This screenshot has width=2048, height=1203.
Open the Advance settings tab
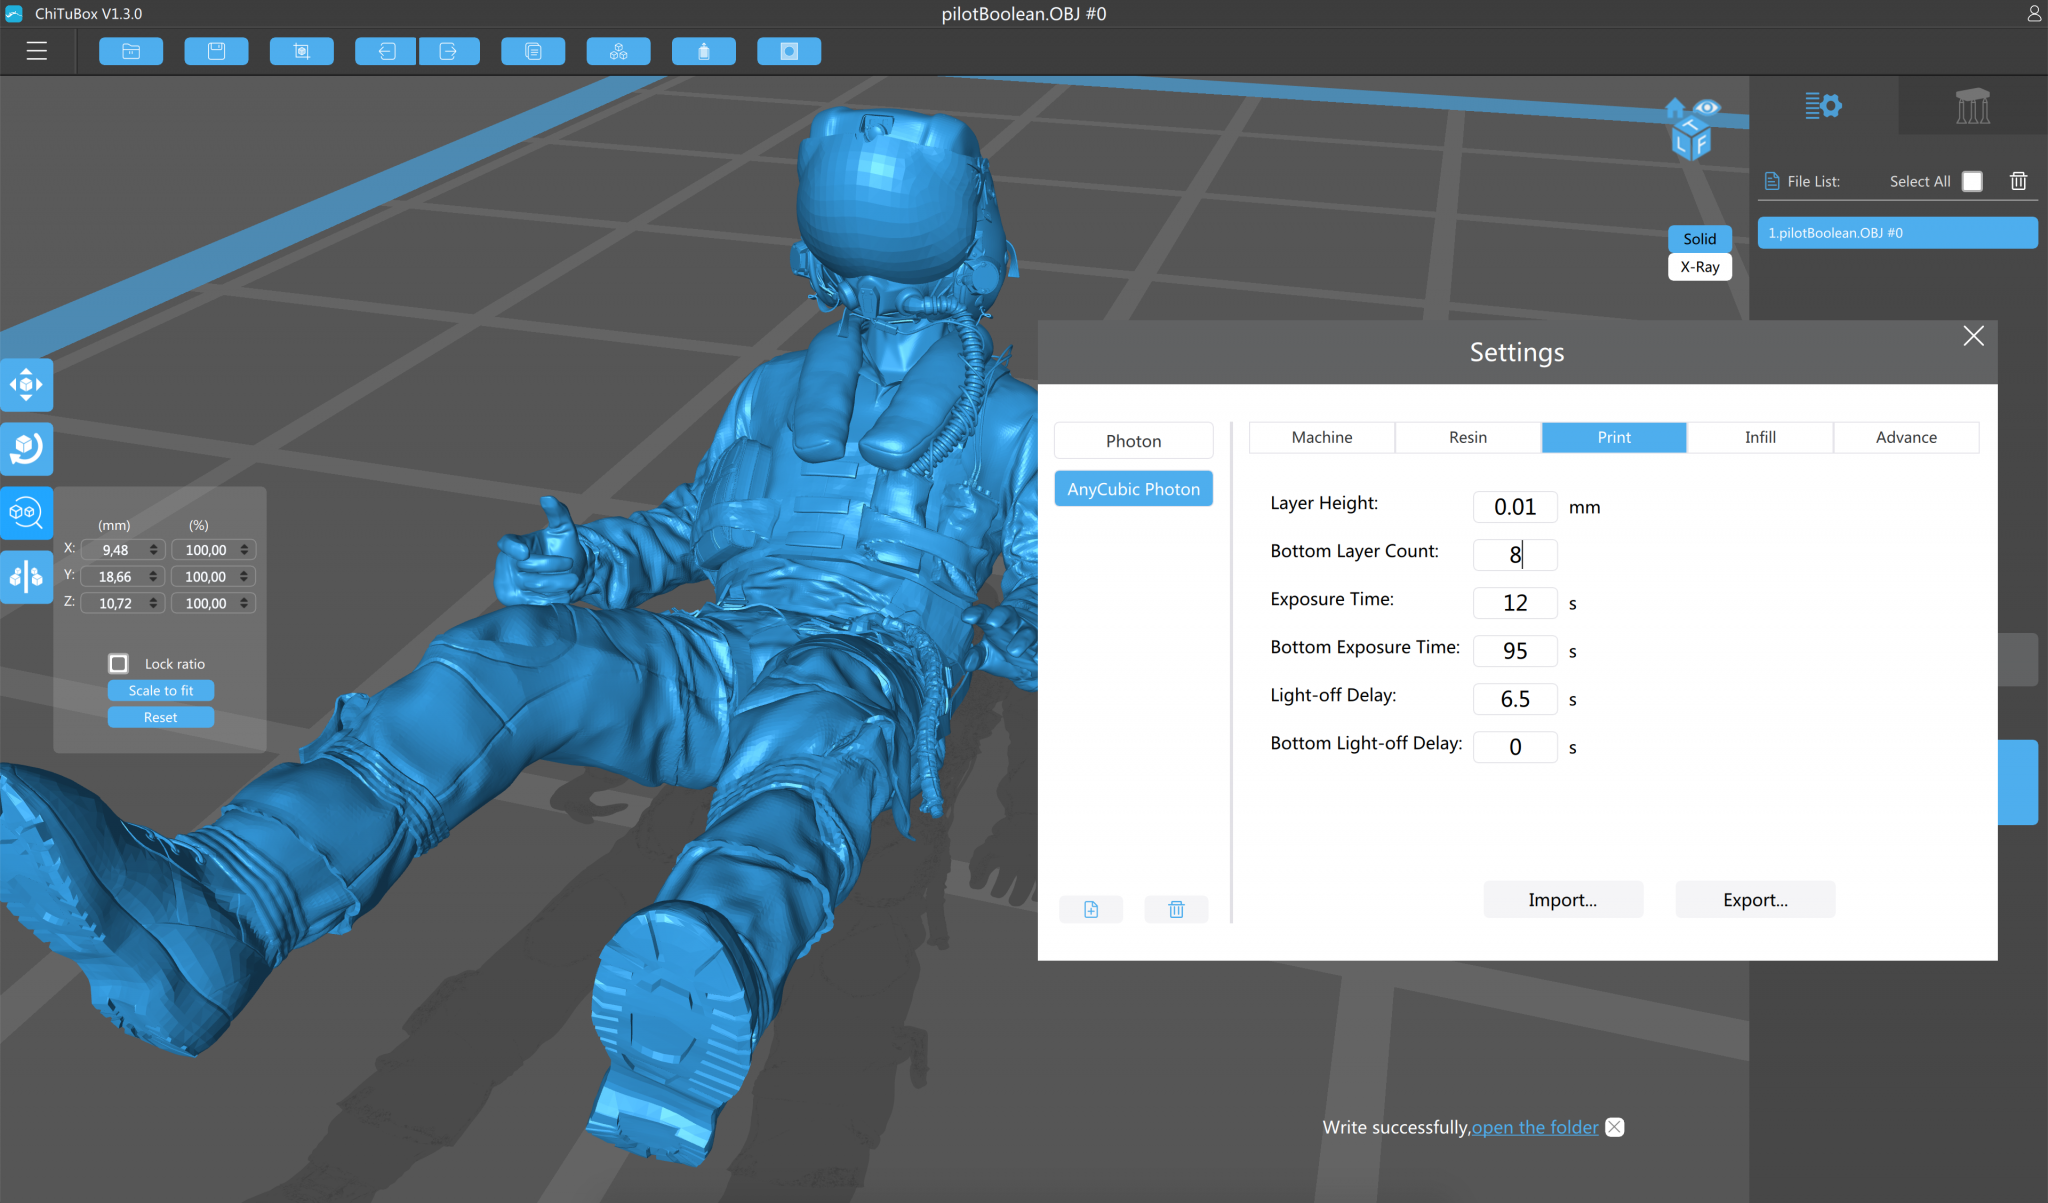1905,437
